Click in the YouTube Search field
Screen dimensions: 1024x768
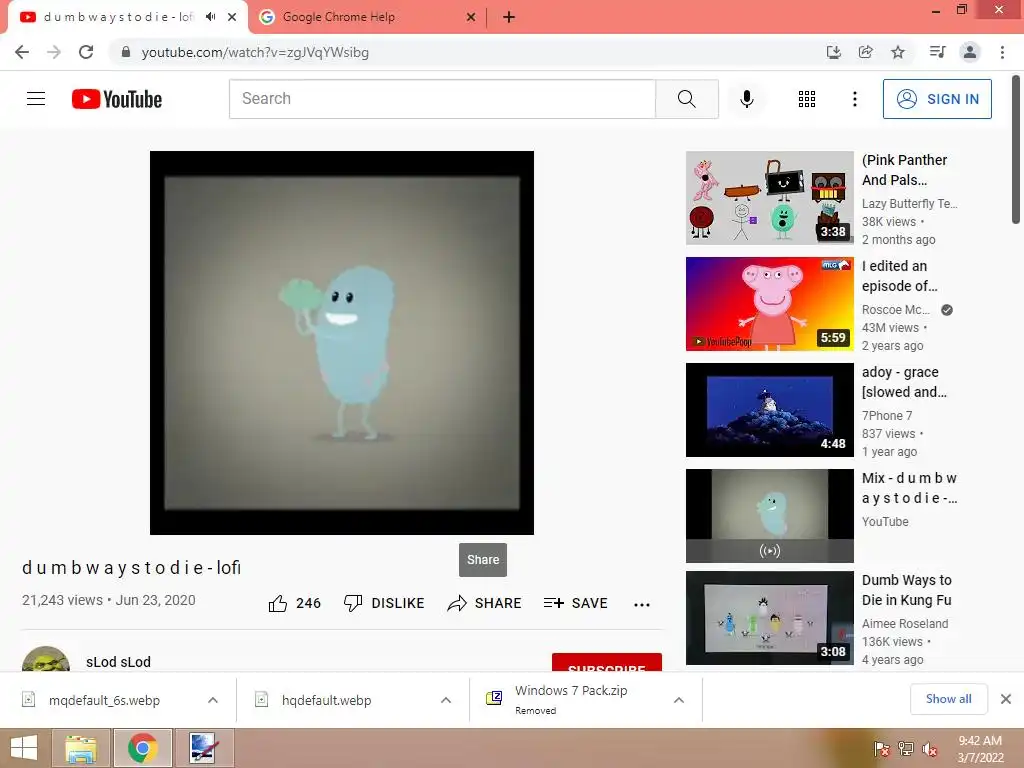(442, 99)
